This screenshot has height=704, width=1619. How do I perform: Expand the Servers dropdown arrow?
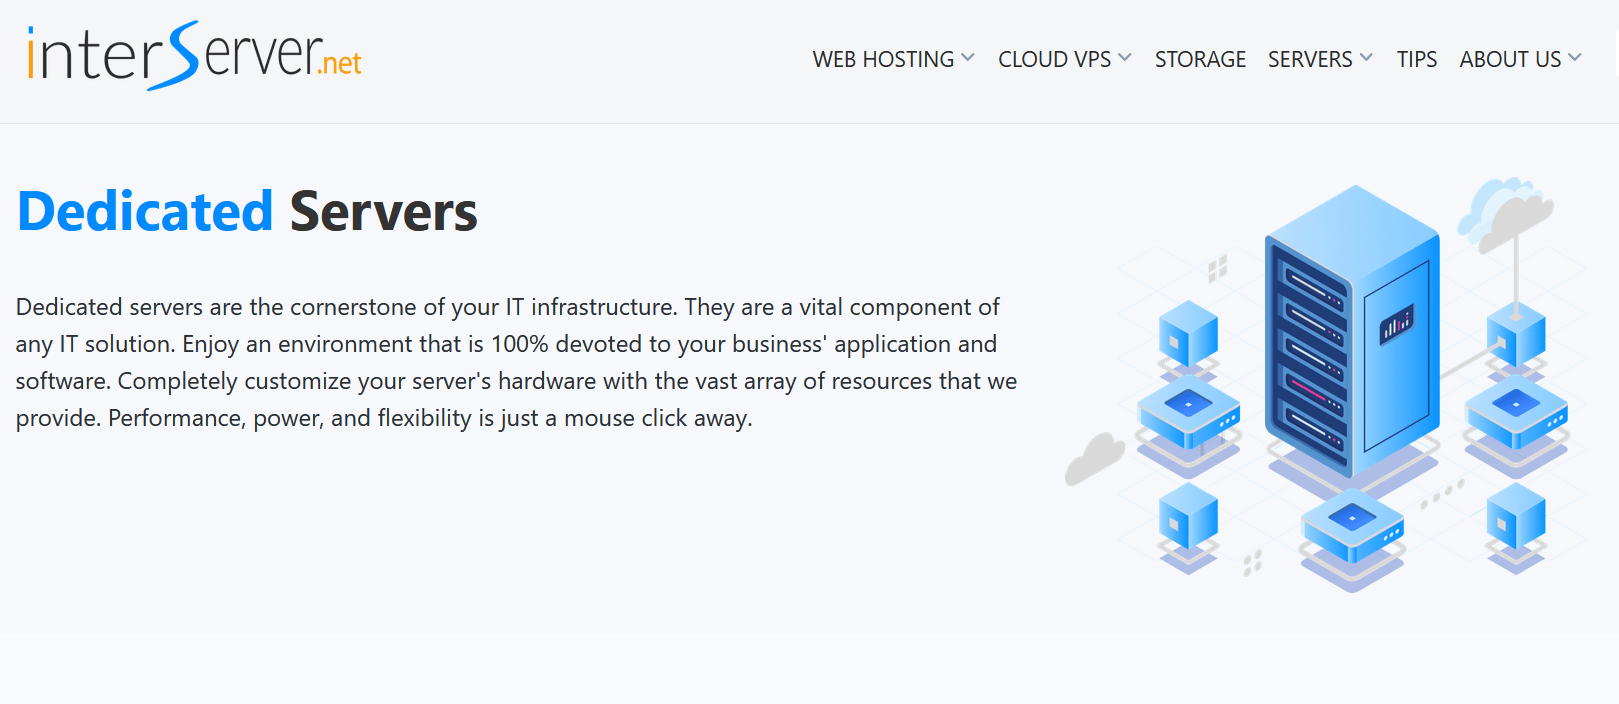click(1367, 58)
